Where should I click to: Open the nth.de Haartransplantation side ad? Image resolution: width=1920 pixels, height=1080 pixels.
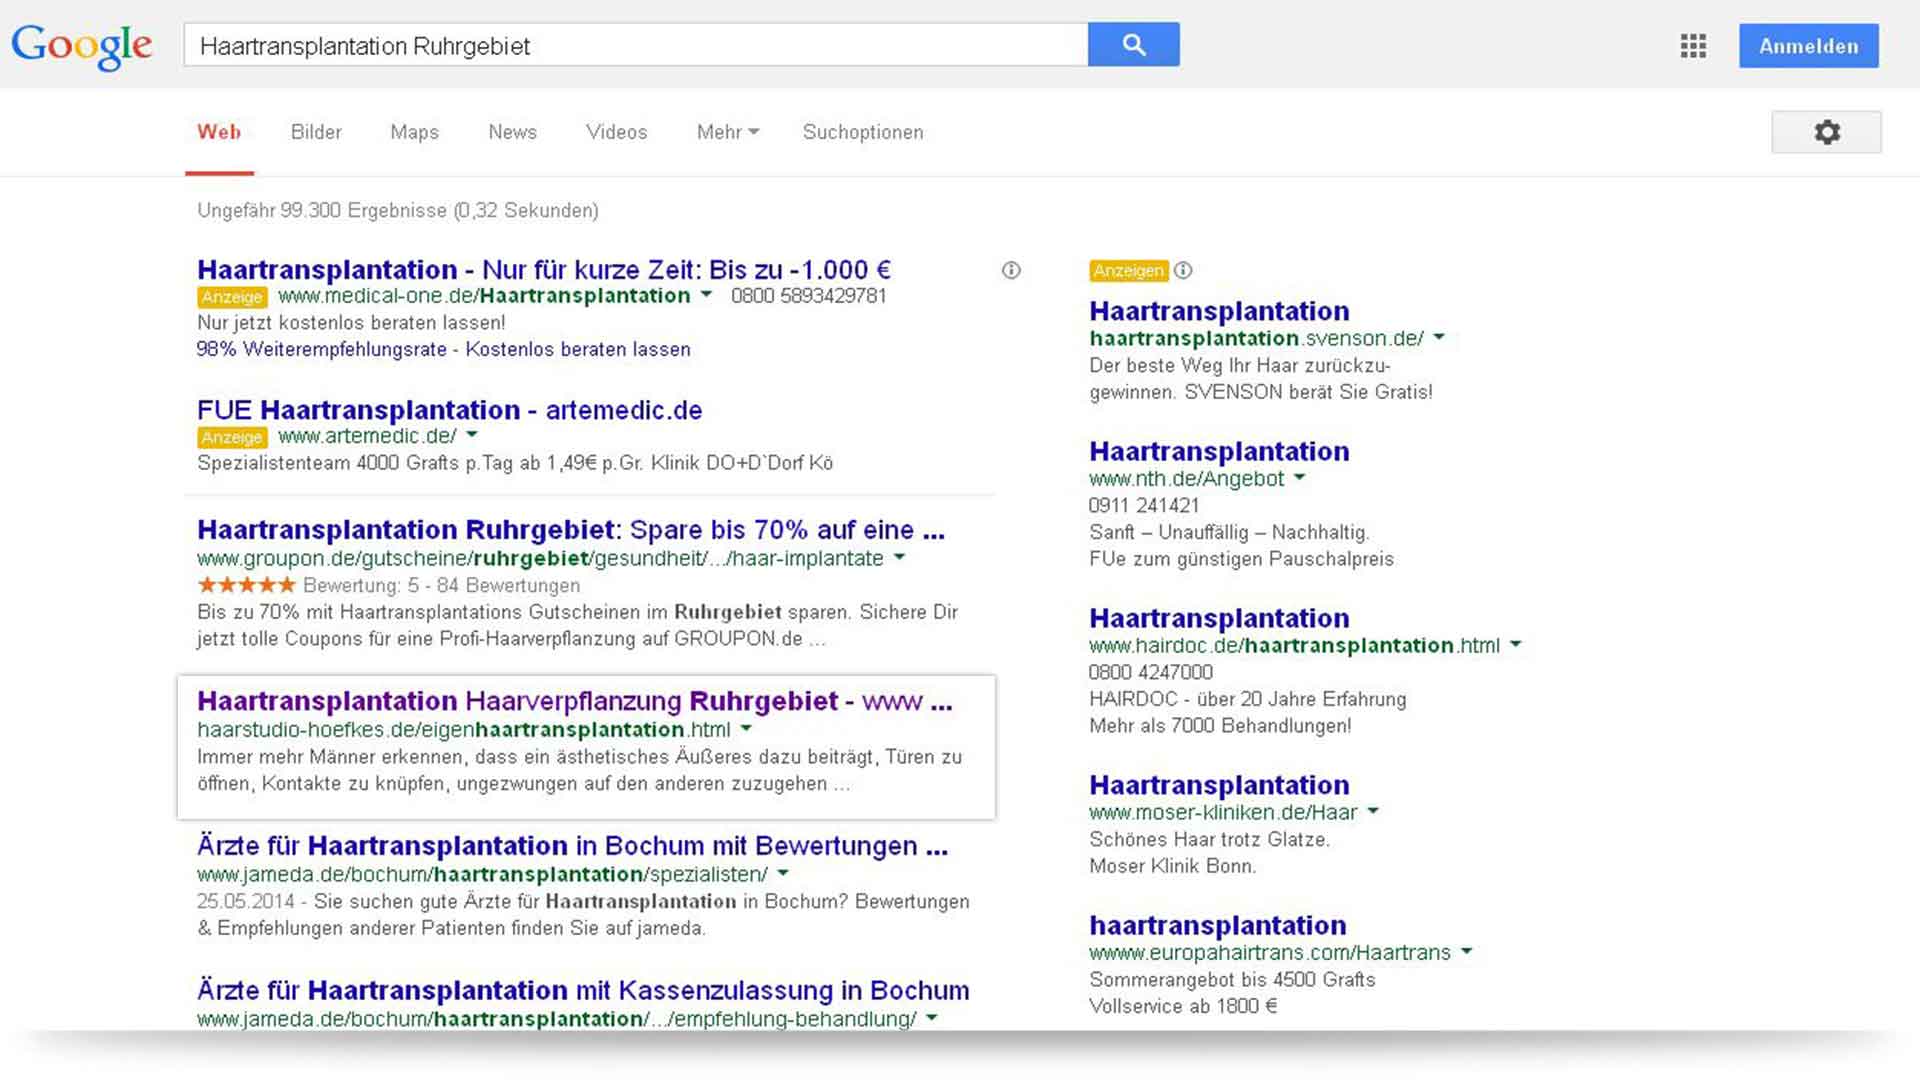[1219, 451]
